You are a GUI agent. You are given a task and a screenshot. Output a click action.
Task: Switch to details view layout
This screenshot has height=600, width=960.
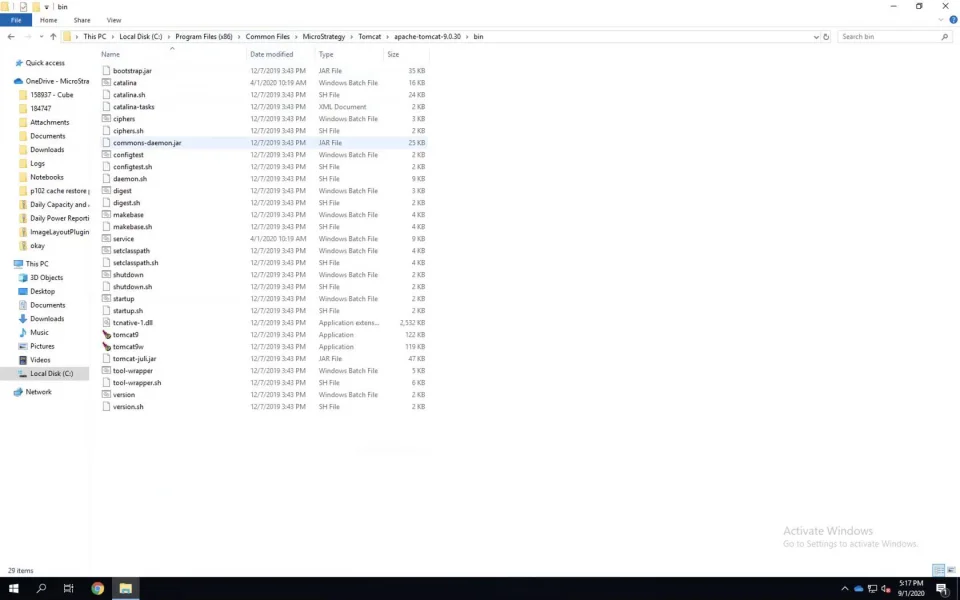click(938, 570)
